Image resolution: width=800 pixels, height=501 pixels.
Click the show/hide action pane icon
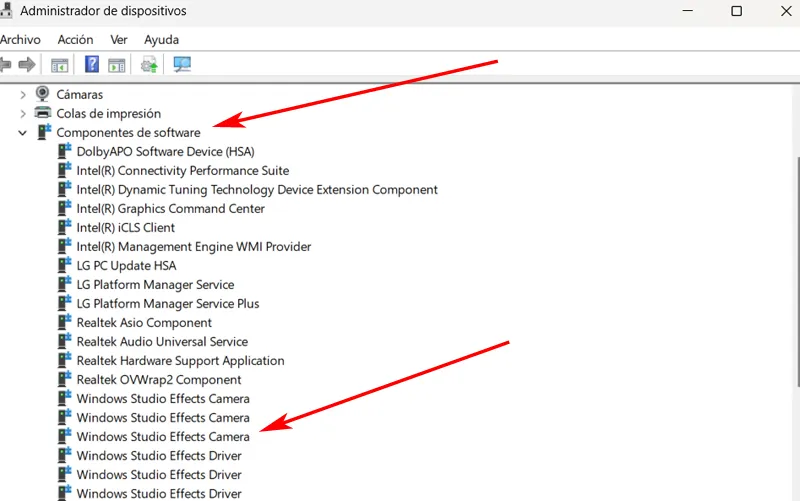[117, 65]
